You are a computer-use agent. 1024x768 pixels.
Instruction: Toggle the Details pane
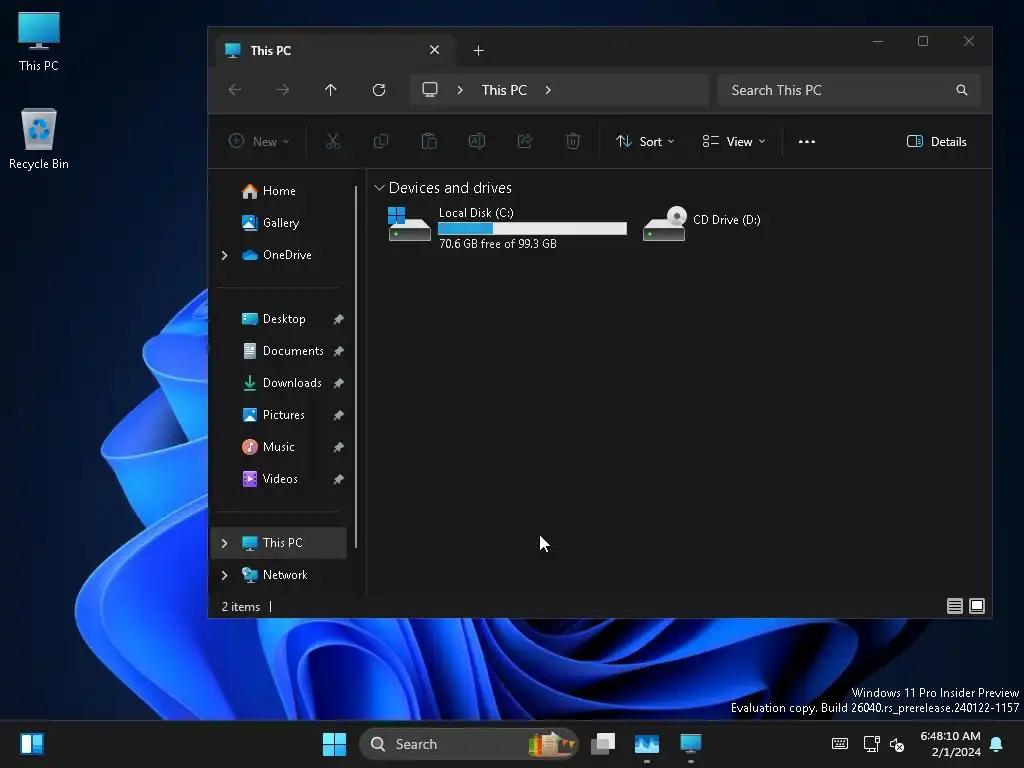click(936, 142)
